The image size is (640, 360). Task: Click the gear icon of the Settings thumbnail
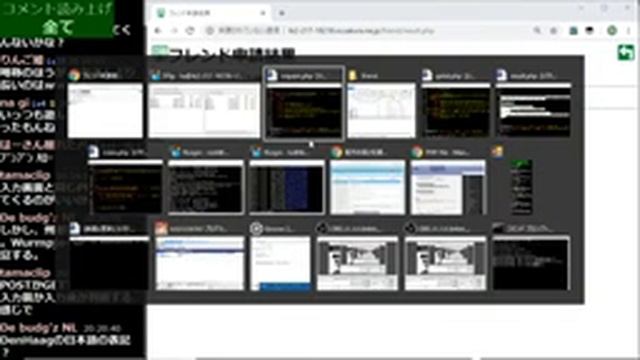[x=256, y=229]
